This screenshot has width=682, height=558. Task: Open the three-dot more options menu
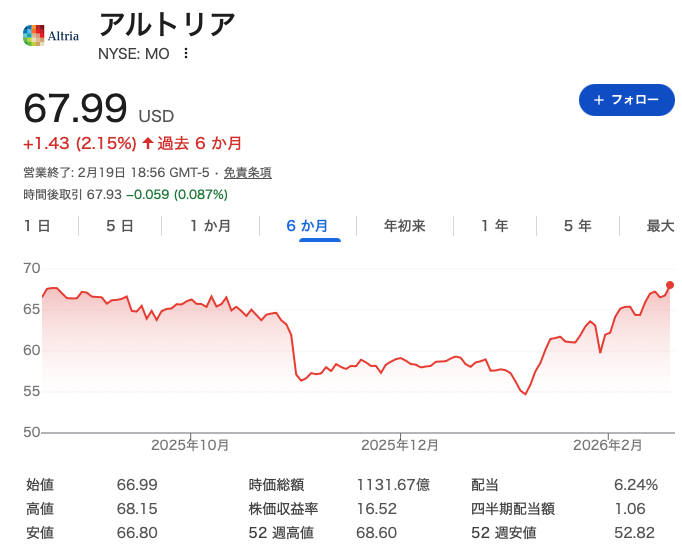[x=185, y=54]
